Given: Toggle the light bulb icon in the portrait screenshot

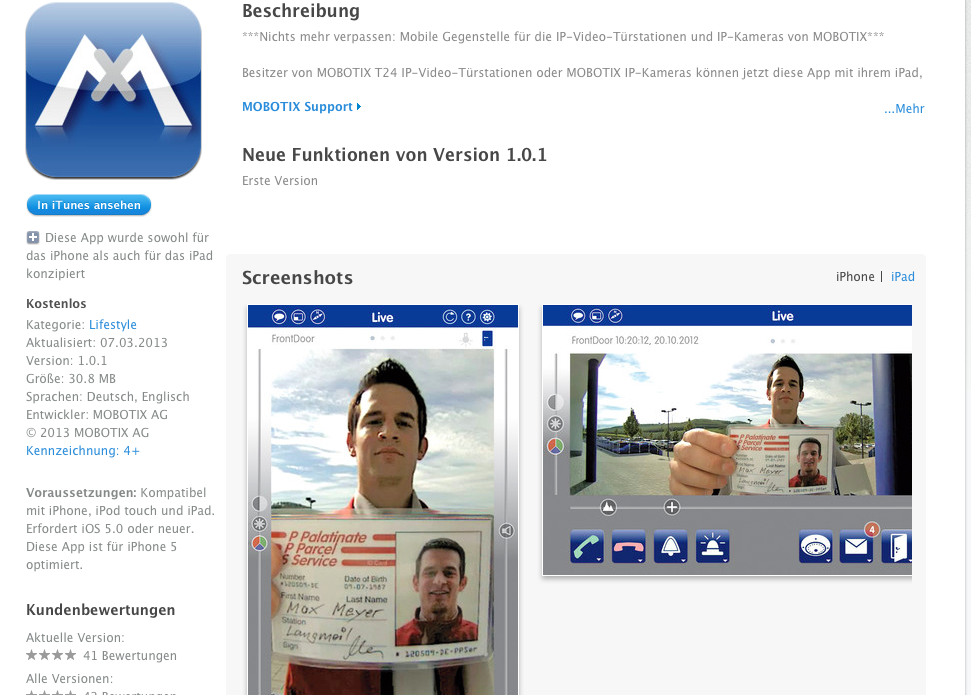Looking at the screenshot, I should point(466,338).
